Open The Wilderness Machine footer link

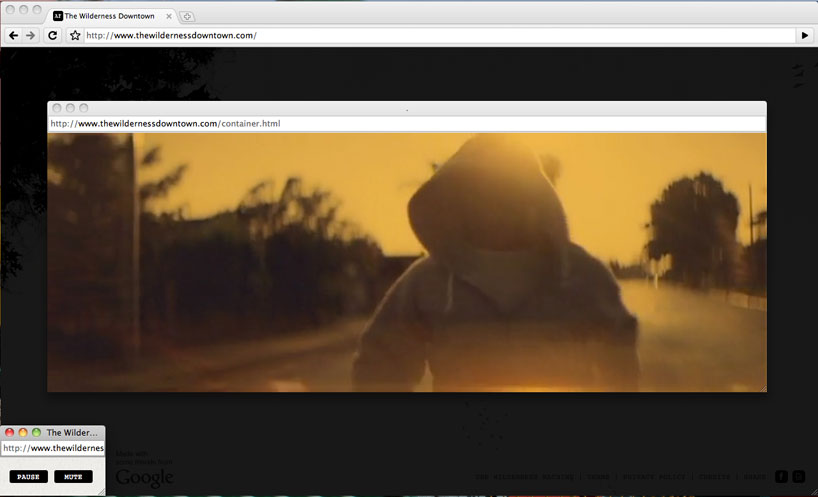coord(525,477)
